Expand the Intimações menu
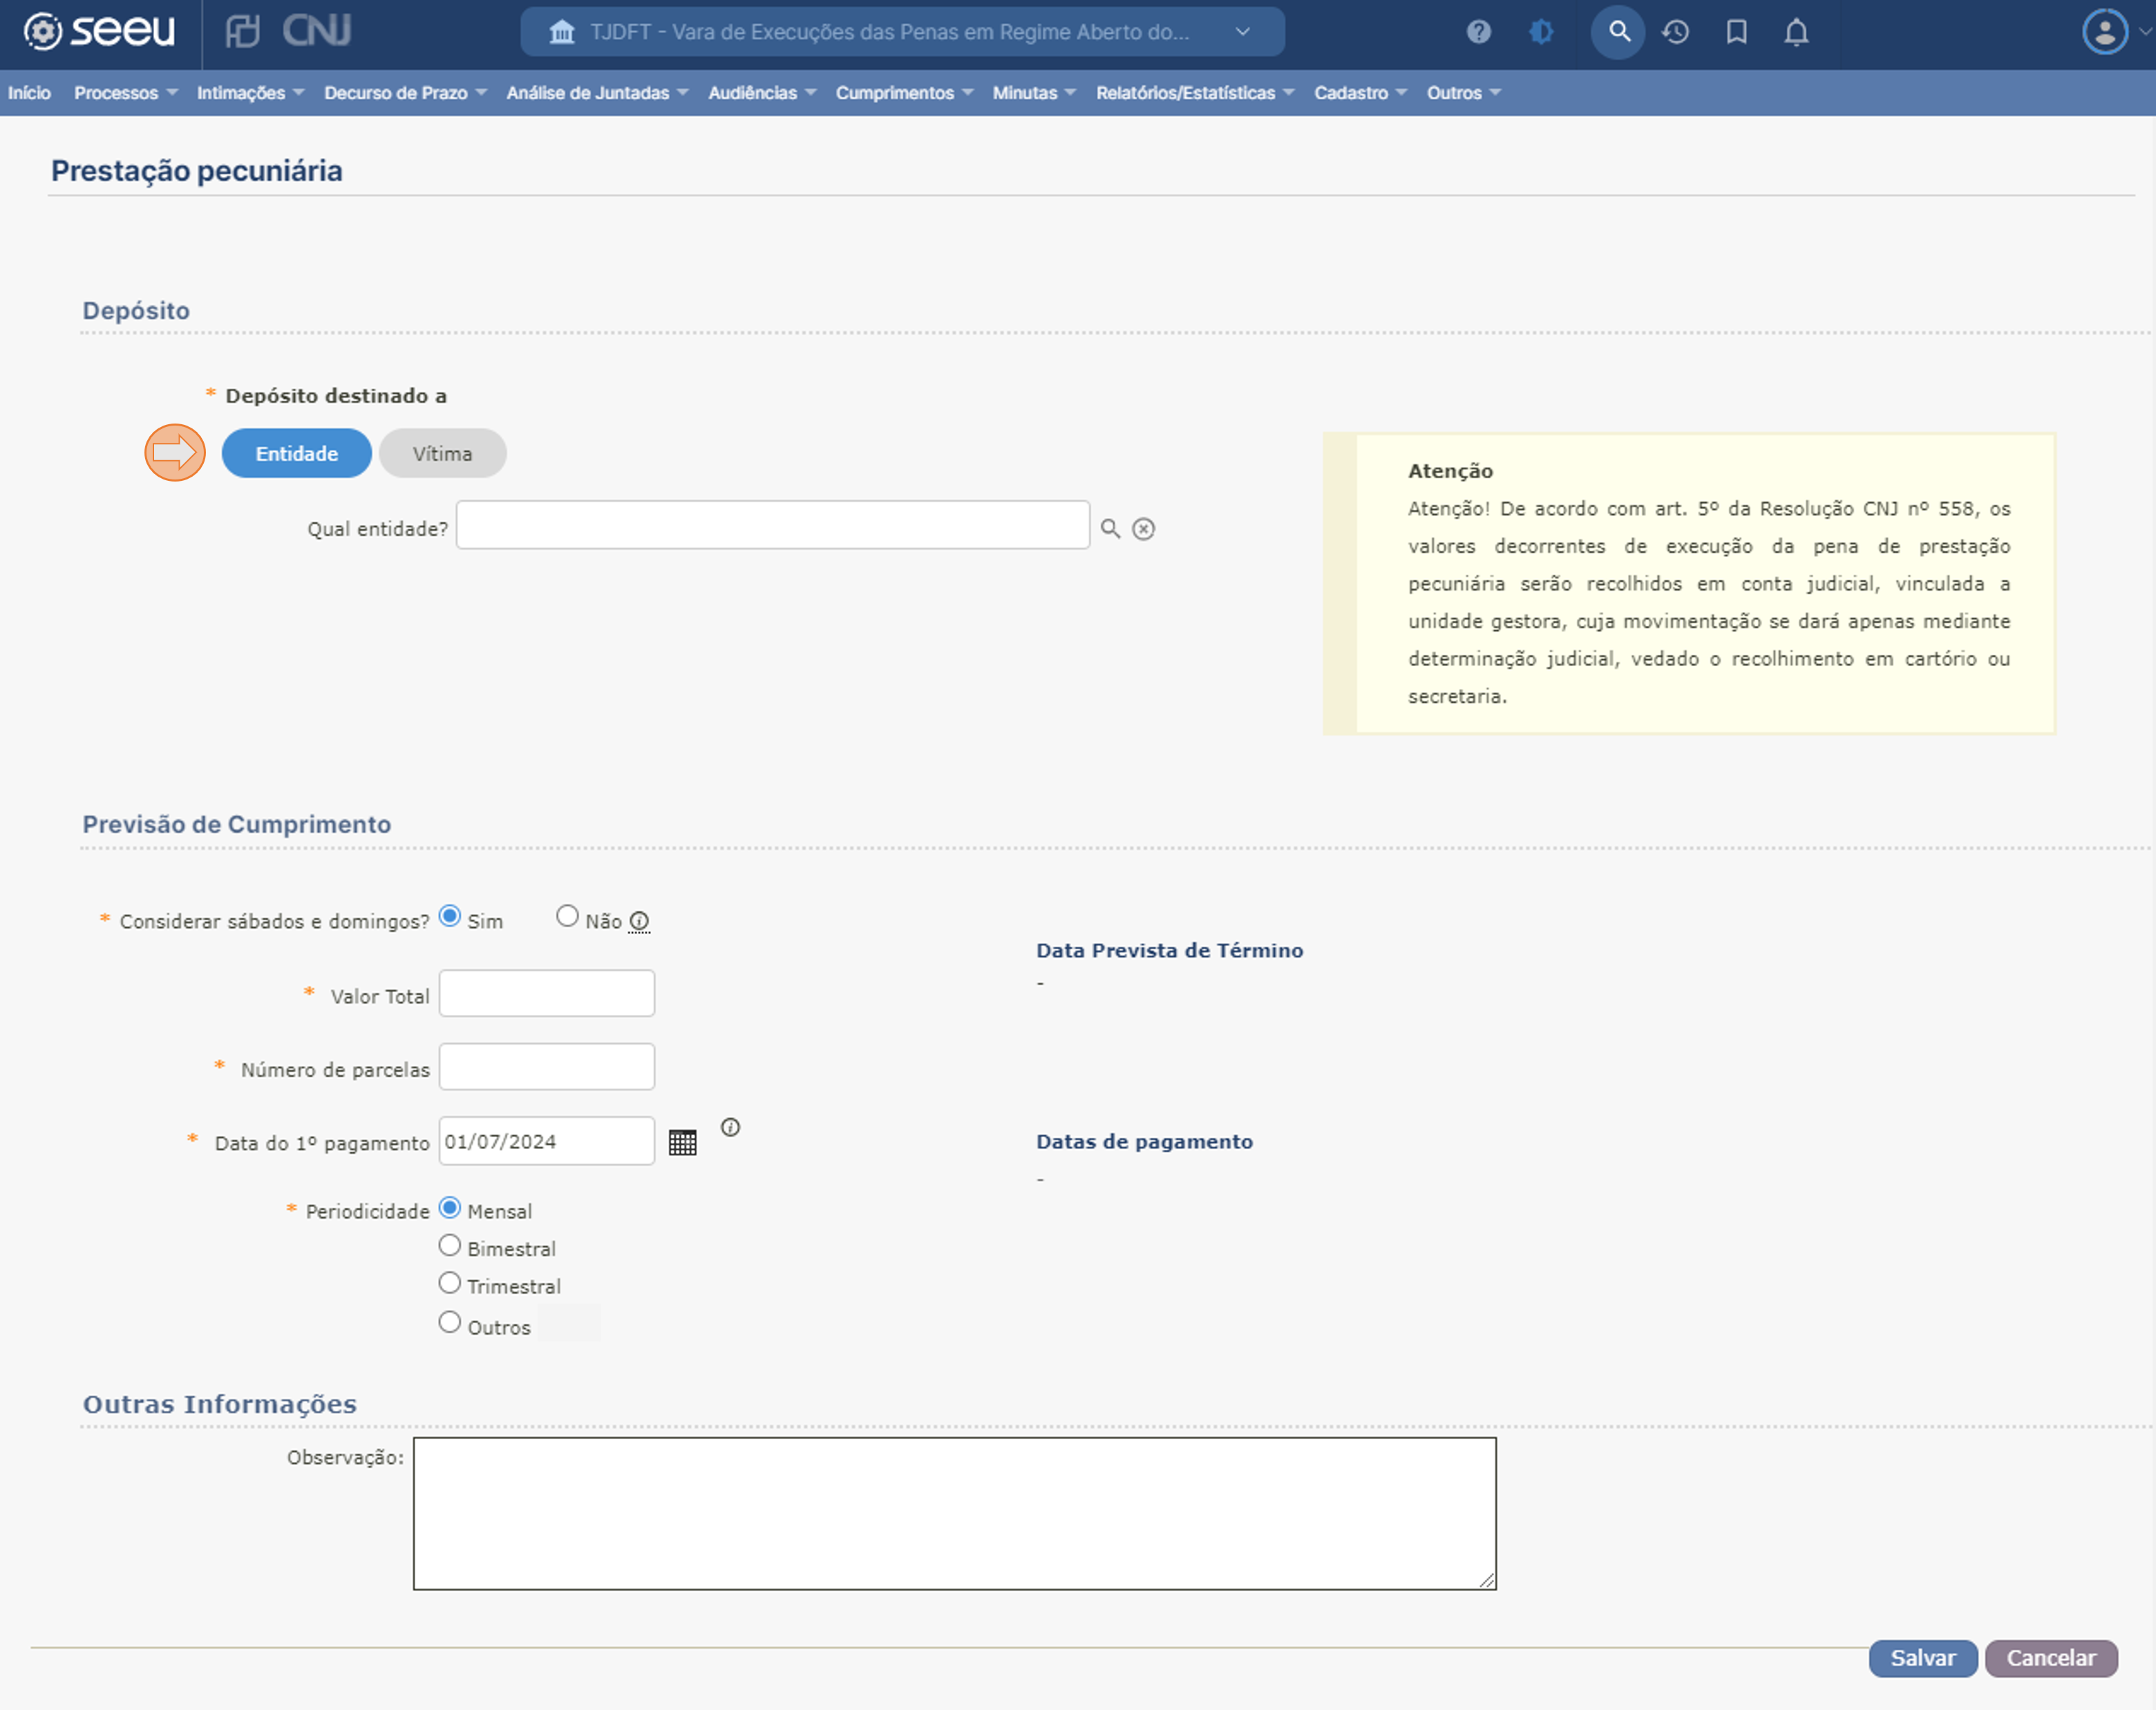The height and width of the screenshot is (1710, 2156). point(250,93)
